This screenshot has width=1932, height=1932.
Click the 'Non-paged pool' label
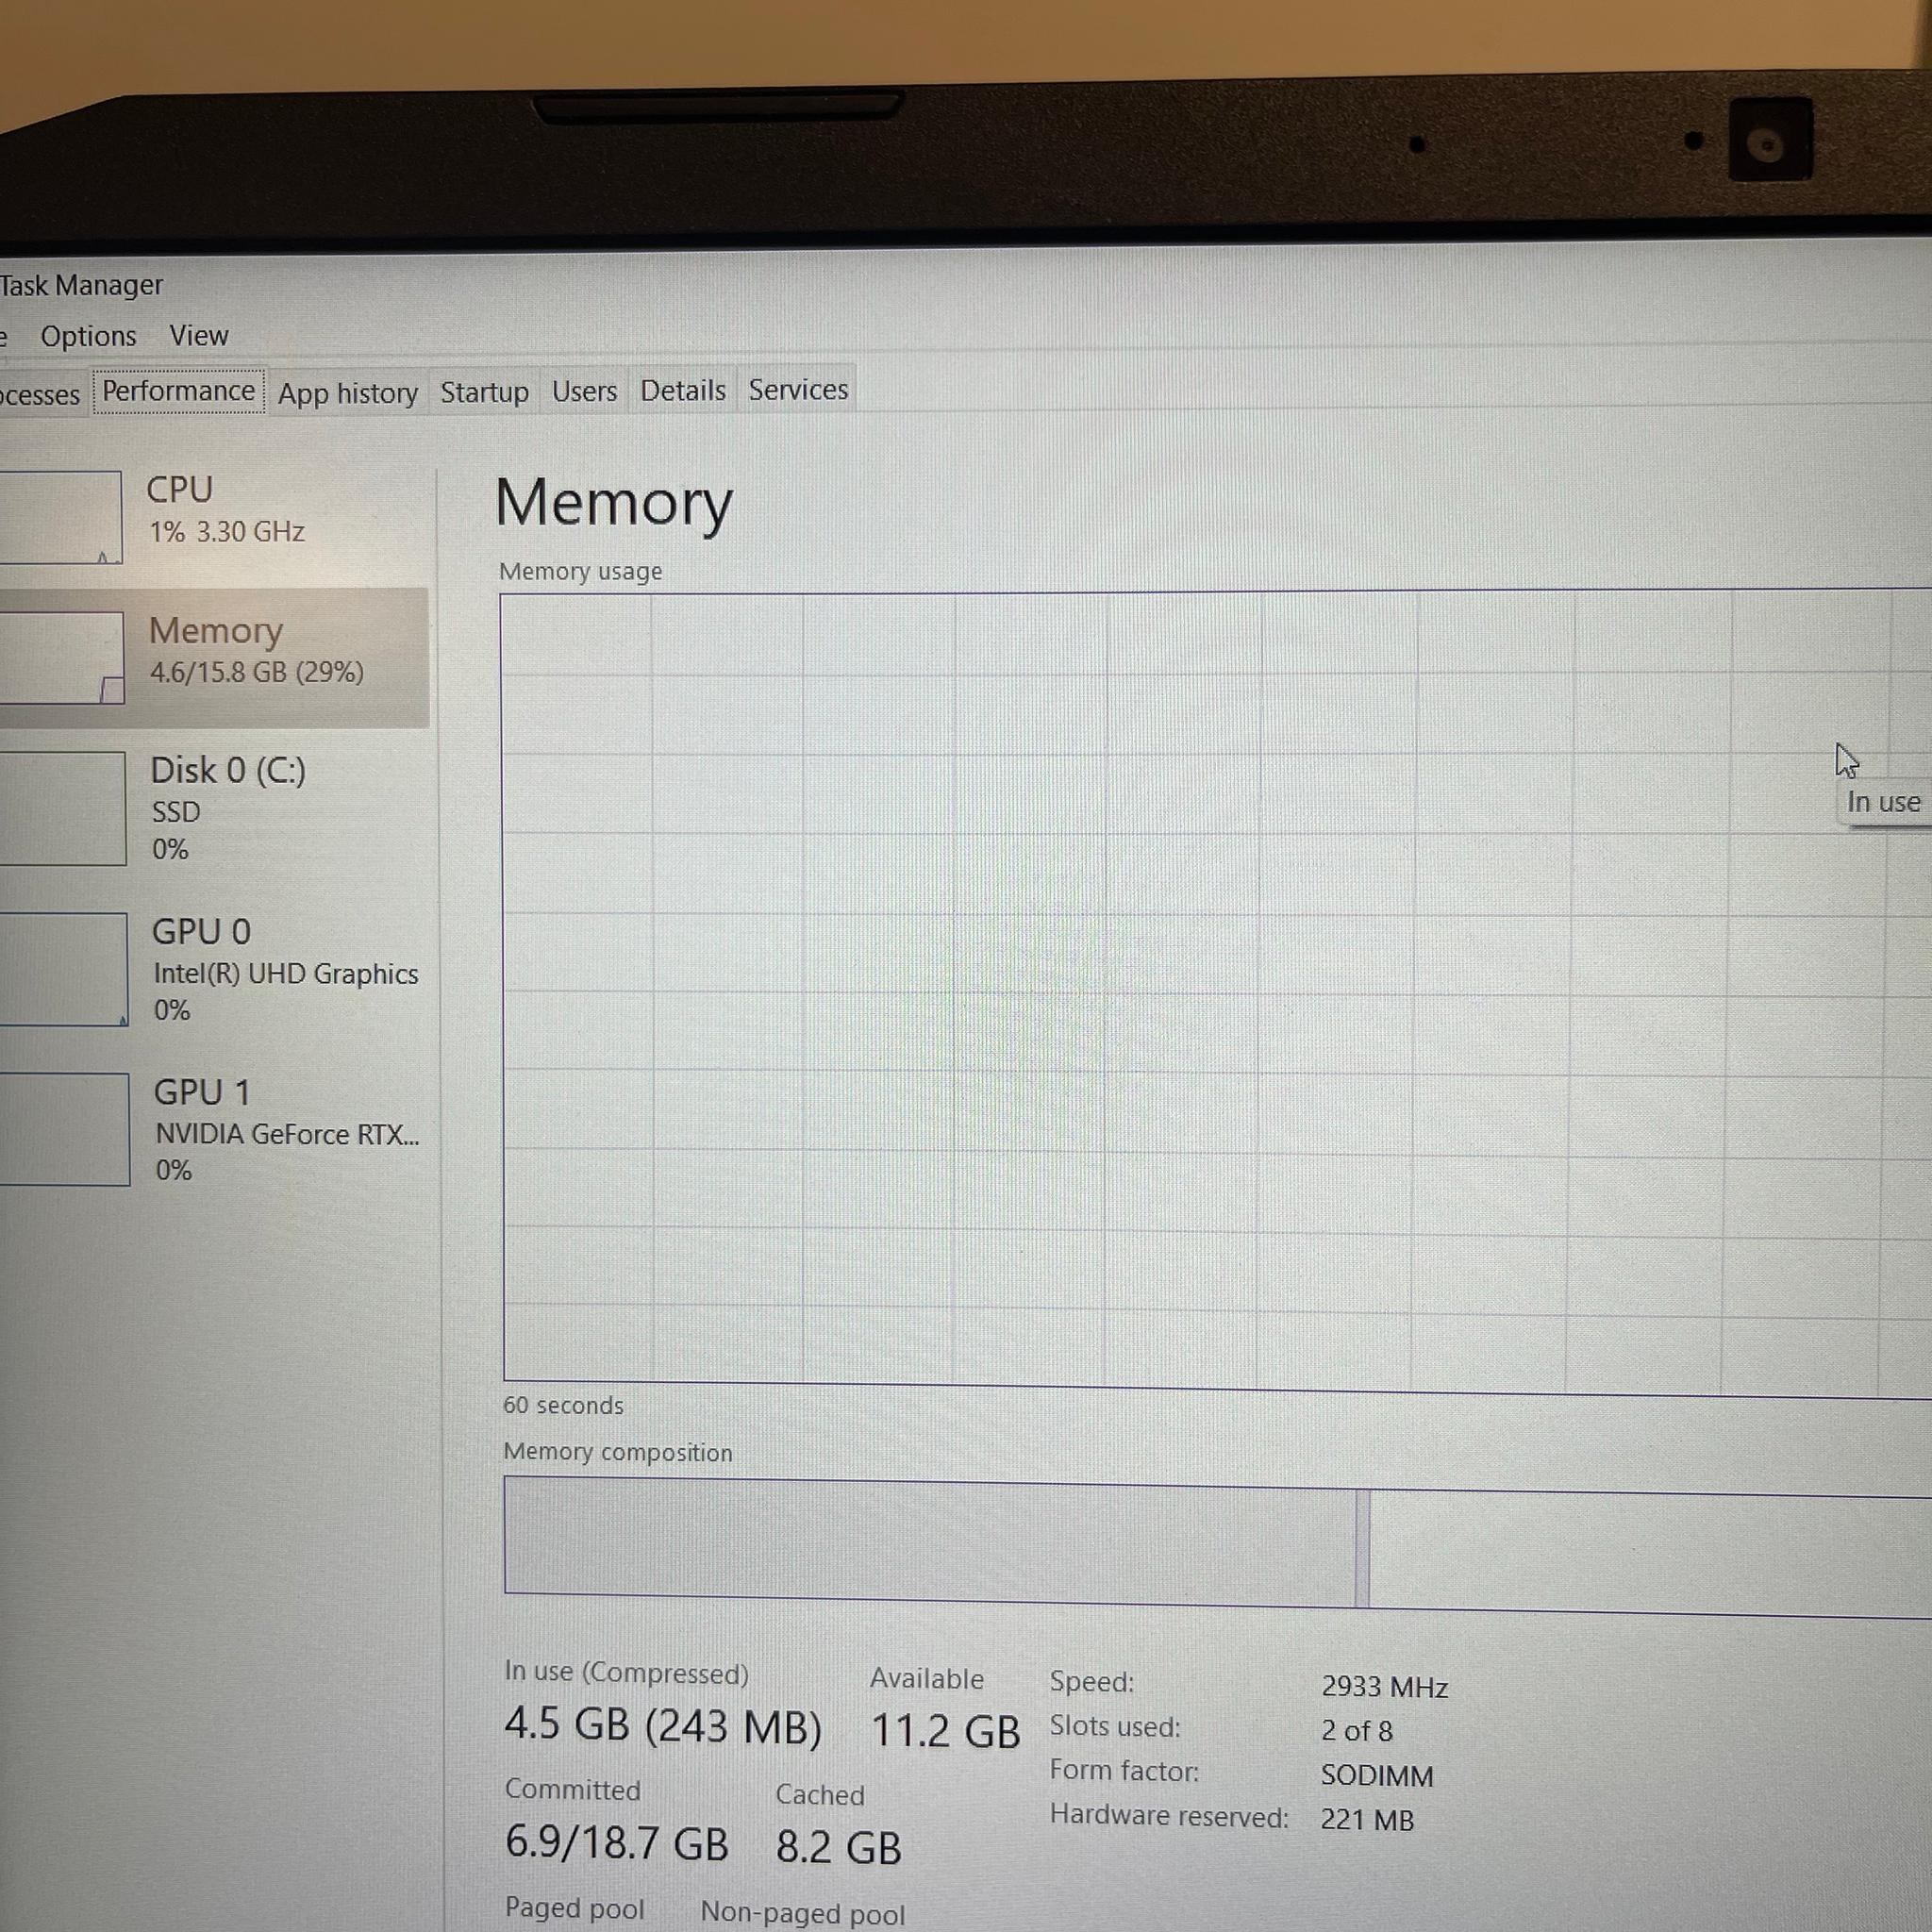(x=802, y=1913)
